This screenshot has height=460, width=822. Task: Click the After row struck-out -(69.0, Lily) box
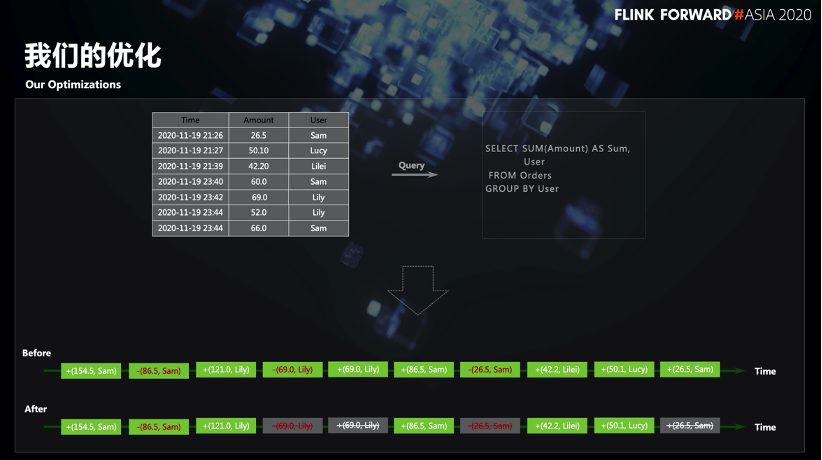click(293, 425)
